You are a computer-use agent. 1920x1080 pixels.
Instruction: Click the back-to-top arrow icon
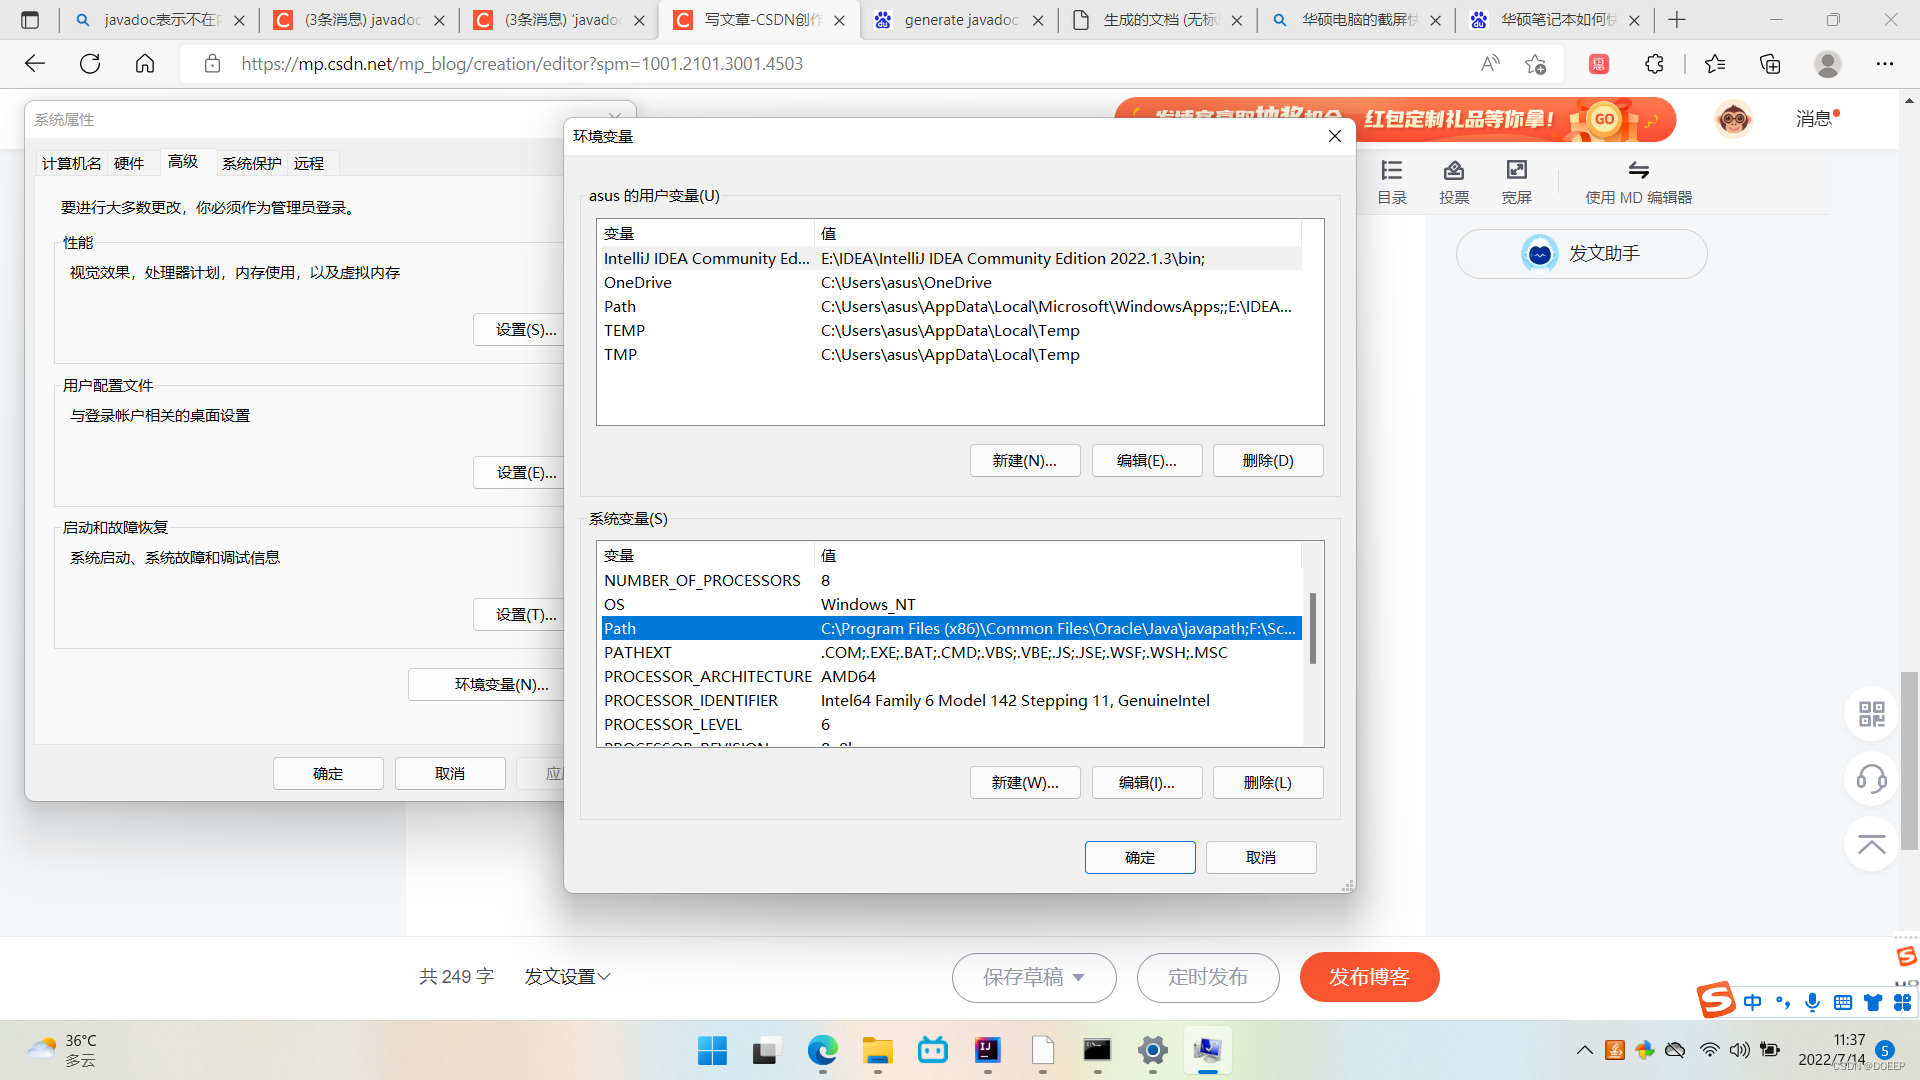[x=1871, y=844]
